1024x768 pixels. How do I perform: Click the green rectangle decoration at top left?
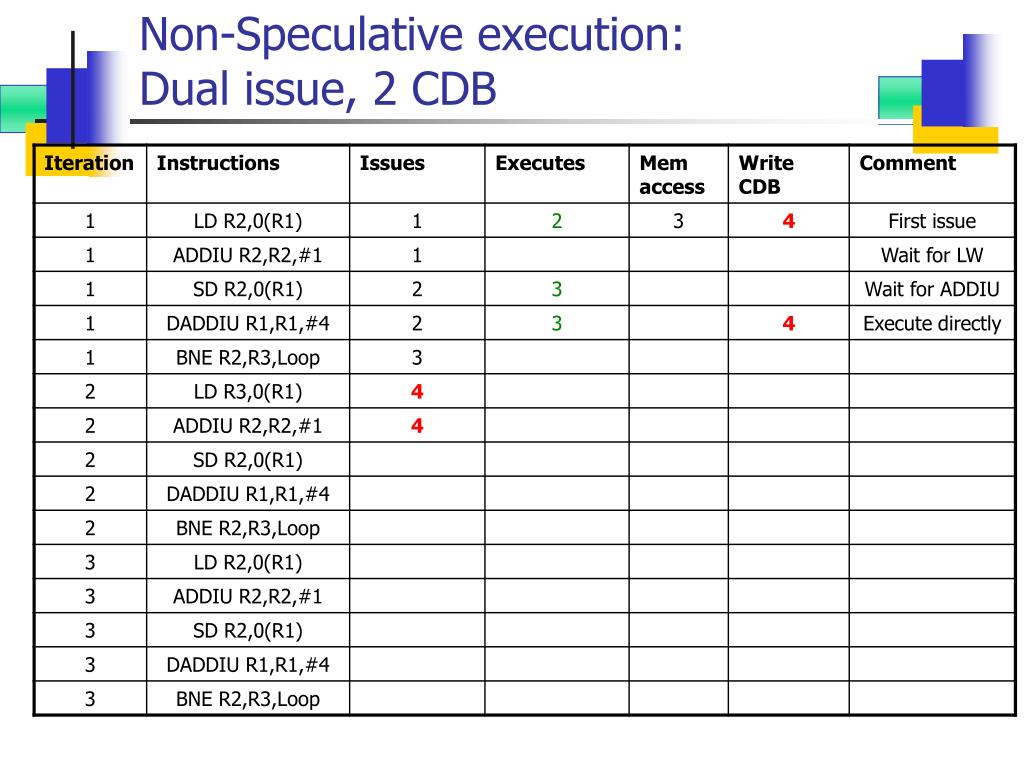[23, 108]
